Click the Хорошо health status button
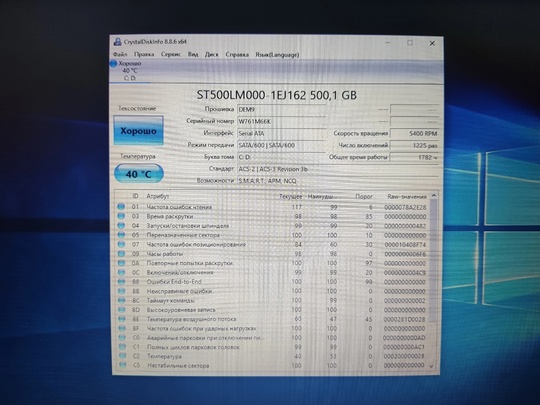 tap(138, 131)
